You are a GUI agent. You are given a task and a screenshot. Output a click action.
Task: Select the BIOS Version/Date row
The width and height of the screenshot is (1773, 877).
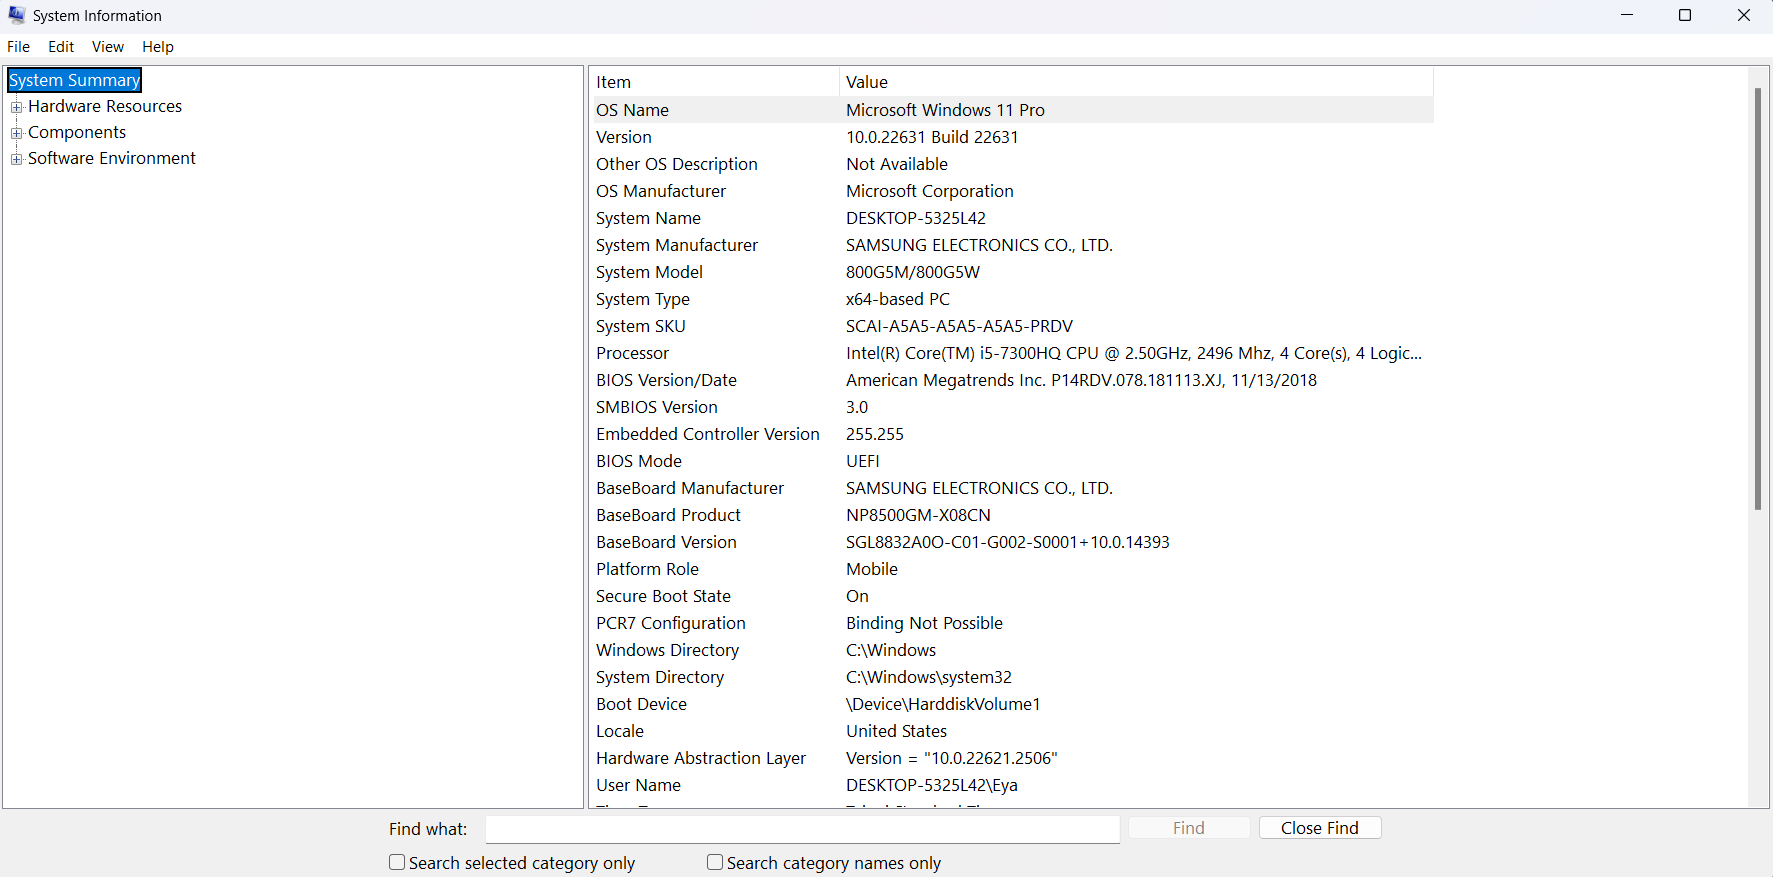pyautogui.click(x=1011, y=380)
